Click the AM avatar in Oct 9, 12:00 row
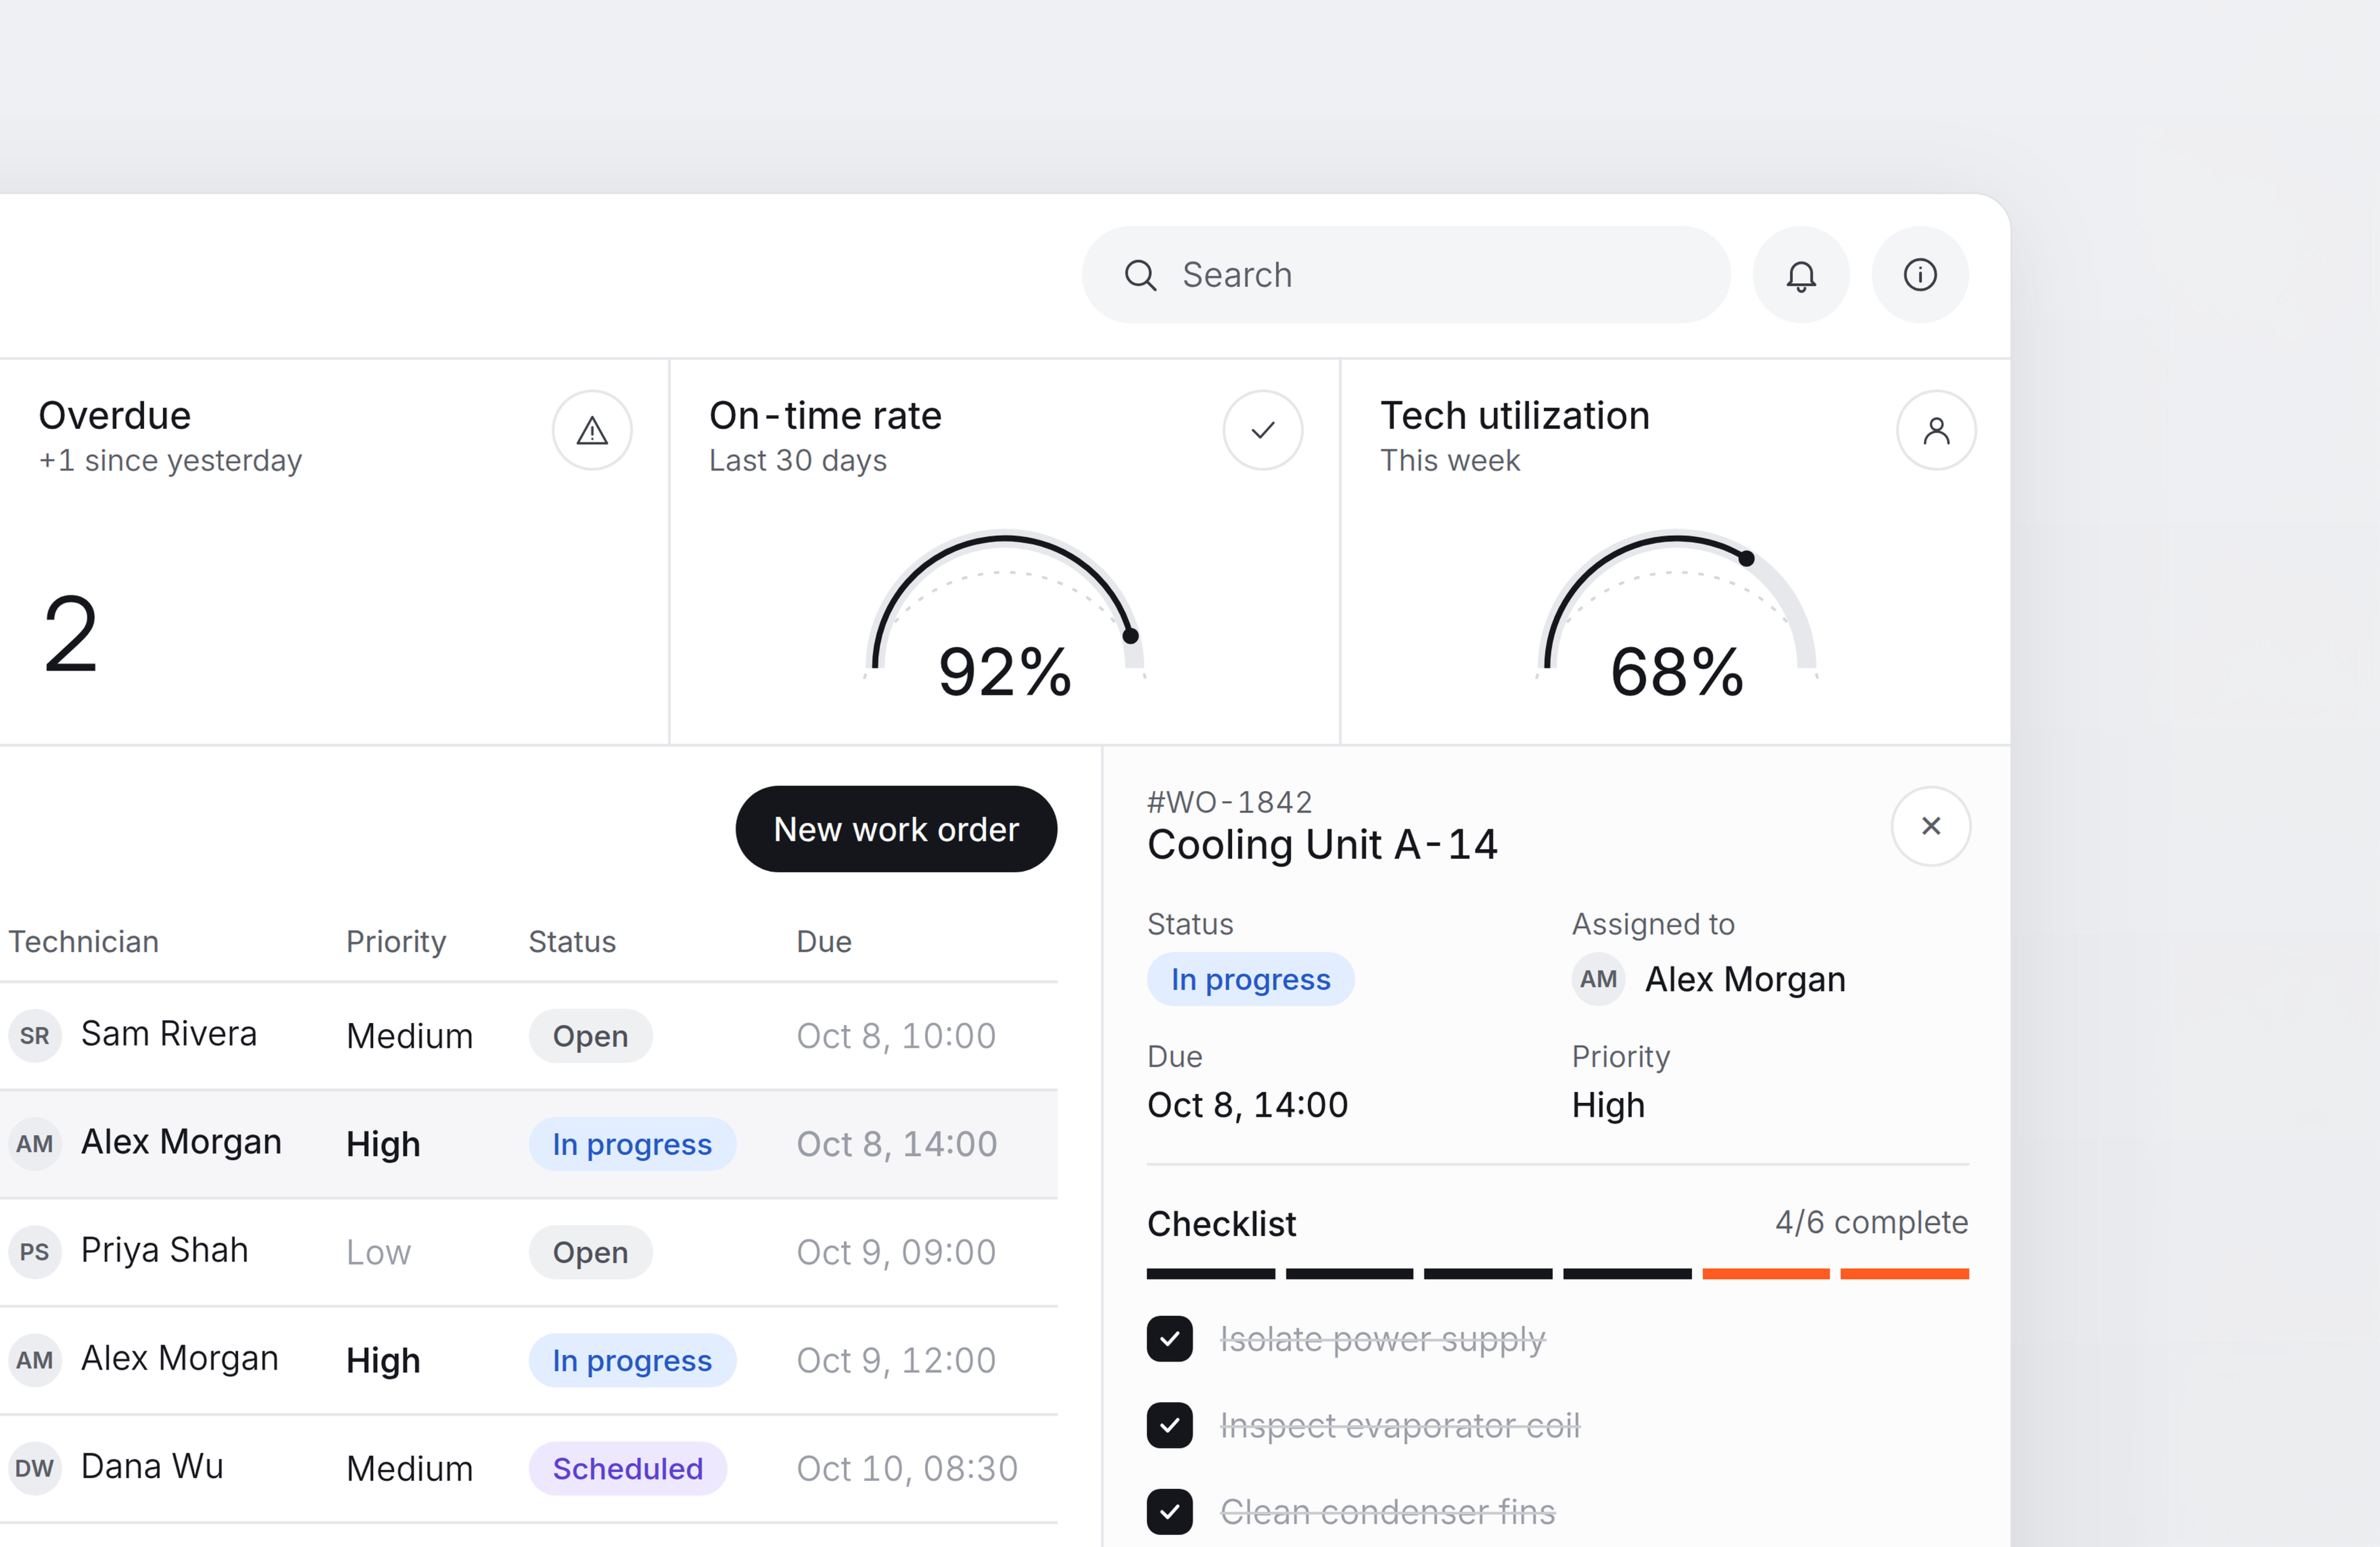Screen dimensions: 2380x1547 click(35, 1360)
